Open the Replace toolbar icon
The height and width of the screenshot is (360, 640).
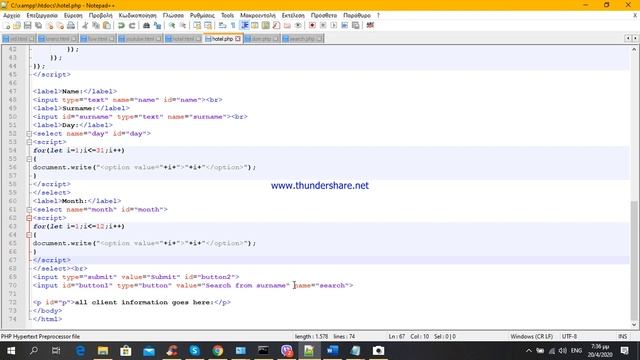157,25
